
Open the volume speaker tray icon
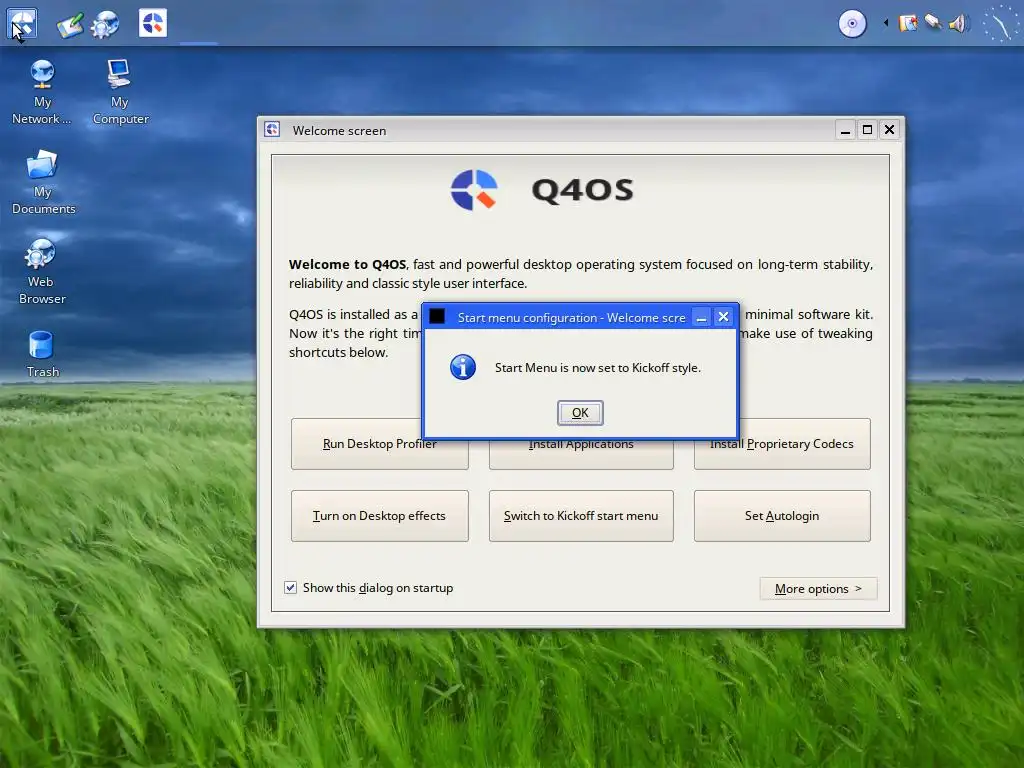point(958,24)
